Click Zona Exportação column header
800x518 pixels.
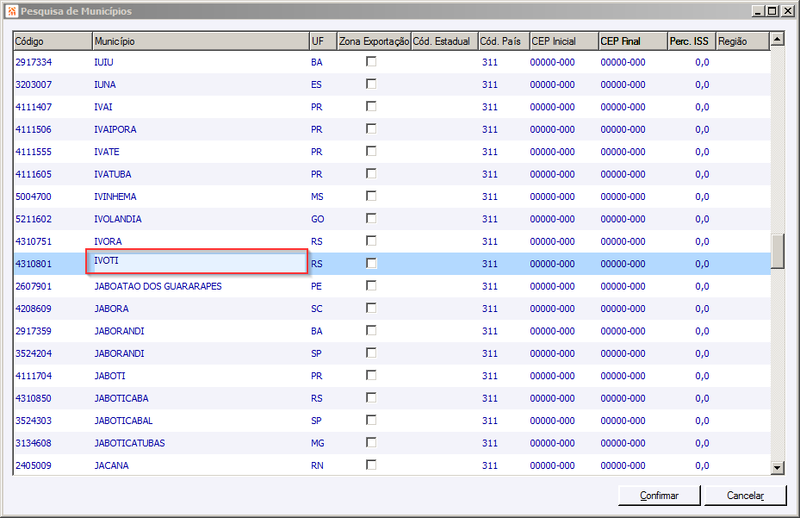tap(374, 41)
